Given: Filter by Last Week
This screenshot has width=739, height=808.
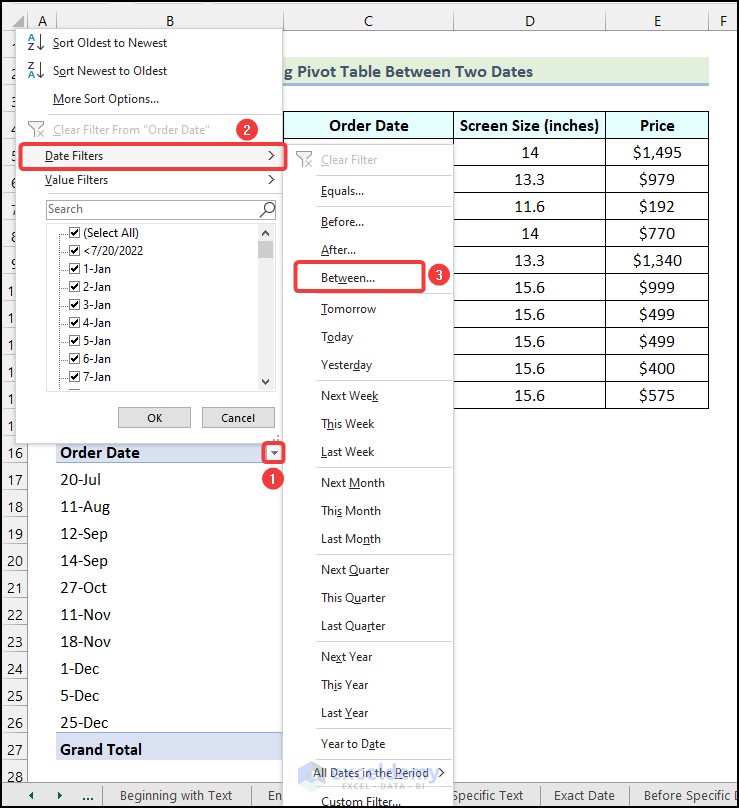Looking at the screenshot, I should (x=347, y=452).
